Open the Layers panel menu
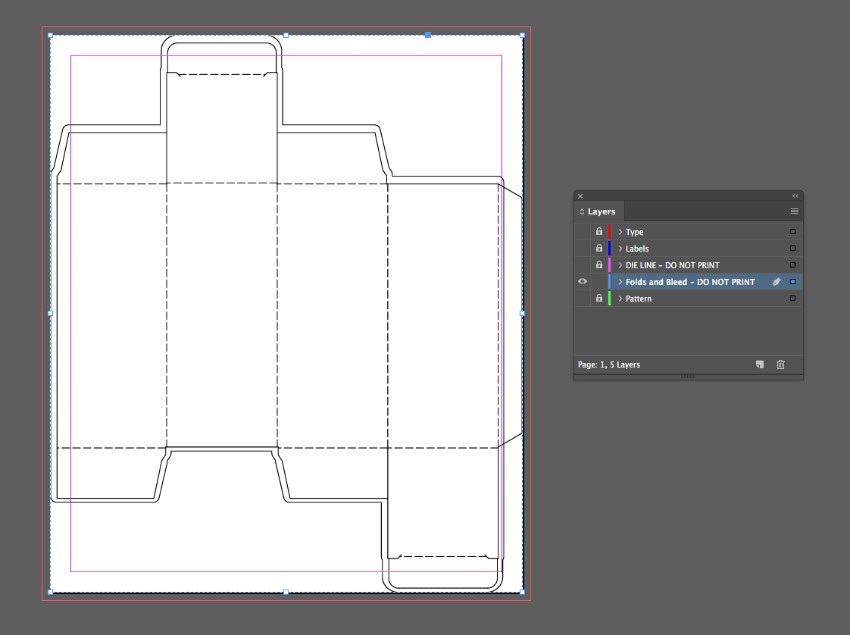This screenshot has height=635, width=850. coord(795,212)
